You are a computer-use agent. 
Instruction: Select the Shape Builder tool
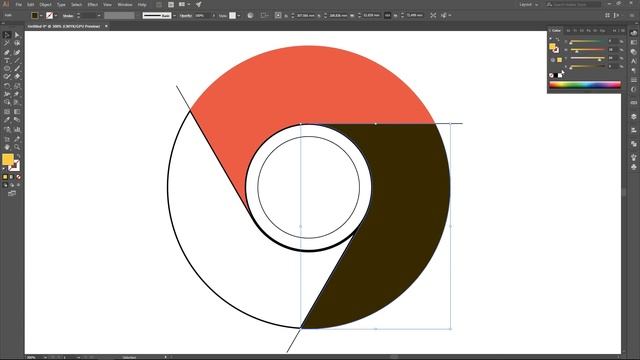click(x=7, y=102)
